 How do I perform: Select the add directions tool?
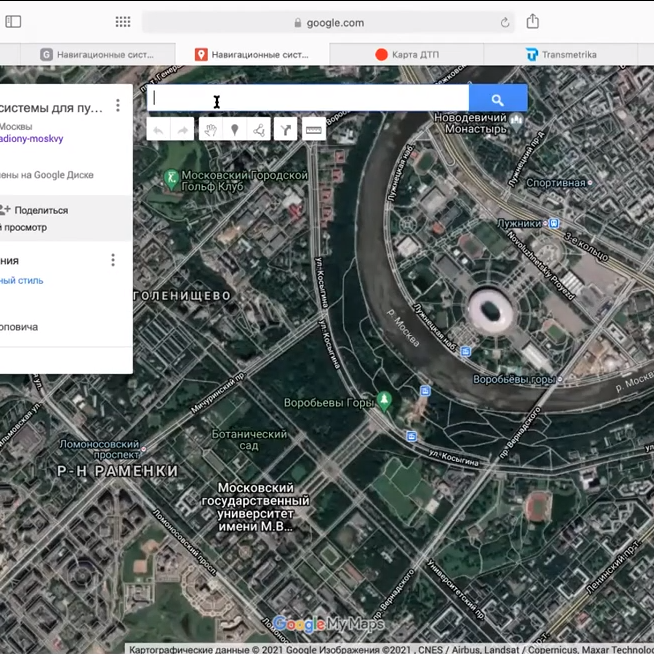[286, 130]
